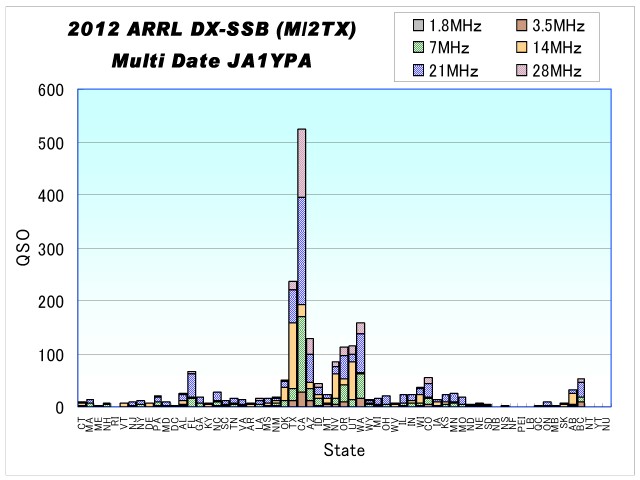
Task: Click the orange 14MHz segment of AB bar
Action: pyautogui.click(x=573, y=399)
